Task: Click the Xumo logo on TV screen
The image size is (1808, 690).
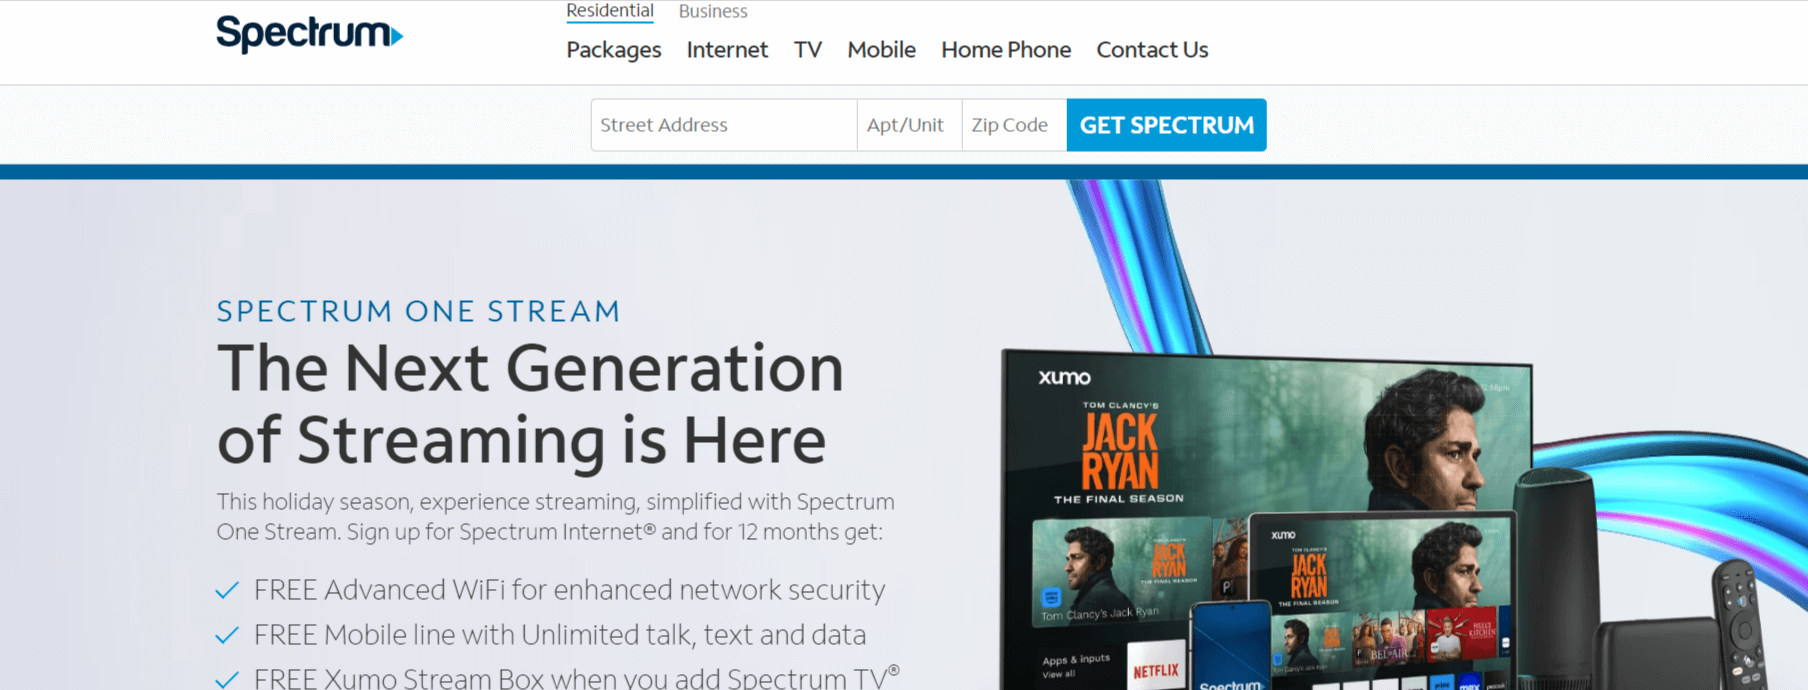Action: tap(1064, 377)
